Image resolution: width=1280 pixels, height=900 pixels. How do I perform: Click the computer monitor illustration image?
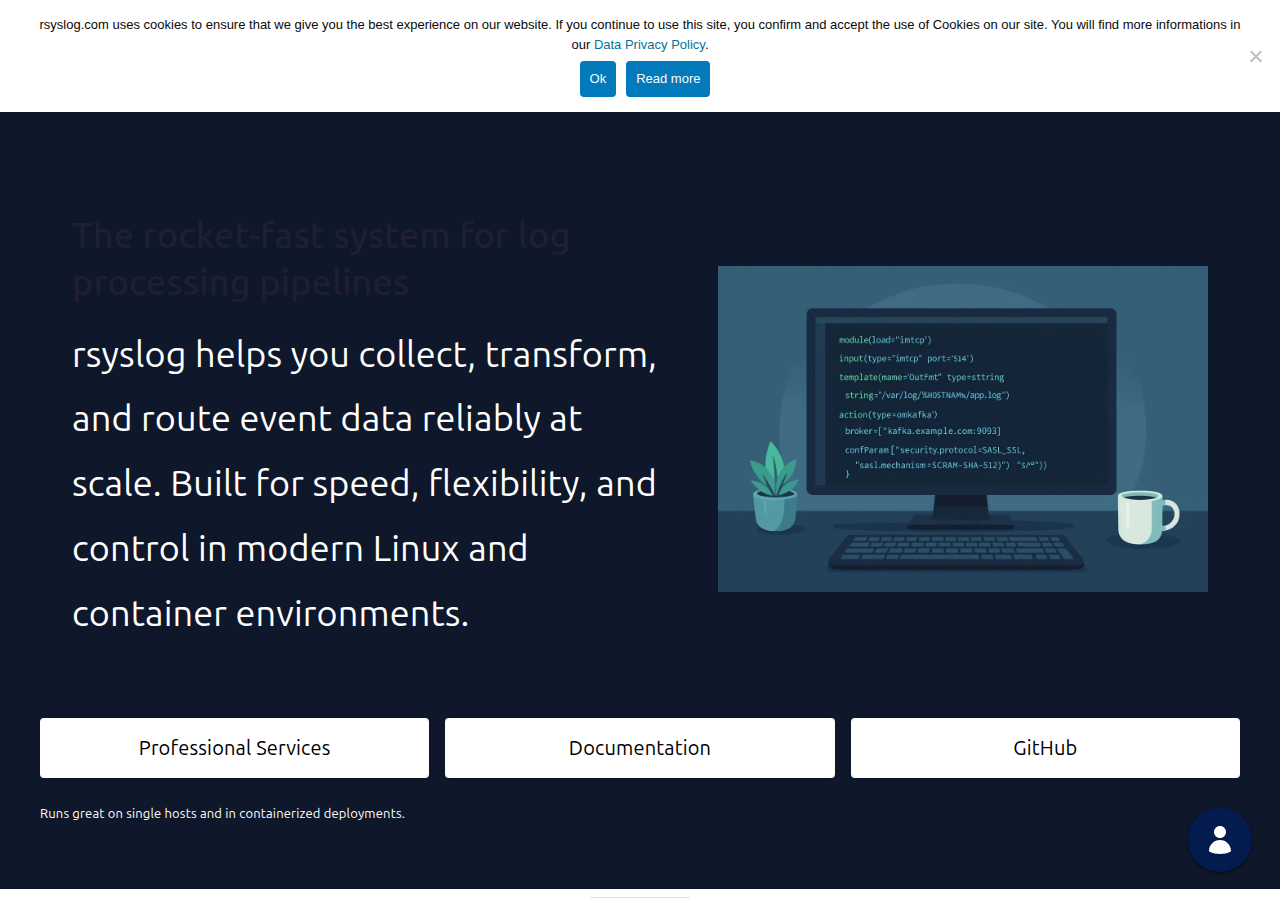coord(963,429)
